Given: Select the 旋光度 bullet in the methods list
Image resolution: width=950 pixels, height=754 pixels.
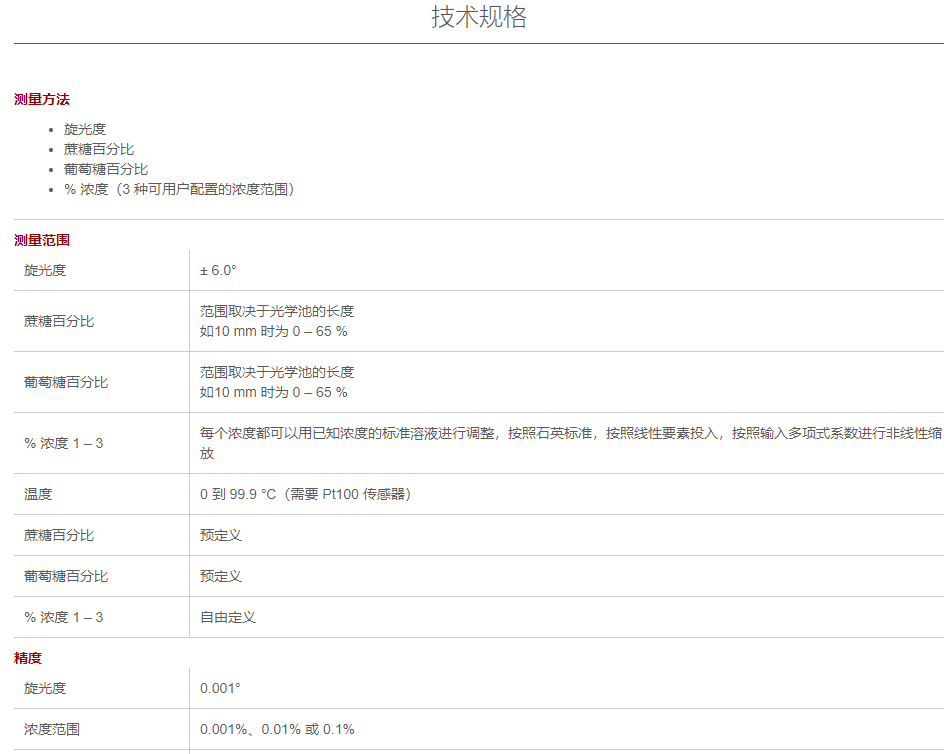Looking at the screenshot, I should (x=85, y=129).
